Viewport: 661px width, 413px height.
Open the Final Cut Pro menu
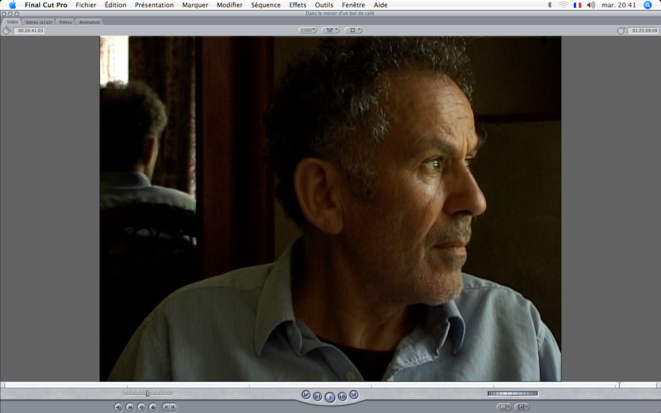46,5
